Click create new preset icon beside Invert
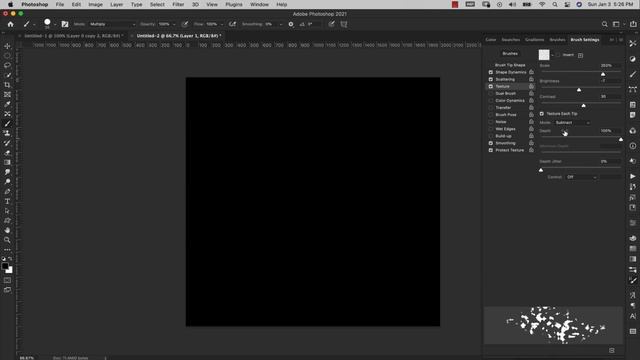This screenshot has height=360, width=640. [580, 55]
